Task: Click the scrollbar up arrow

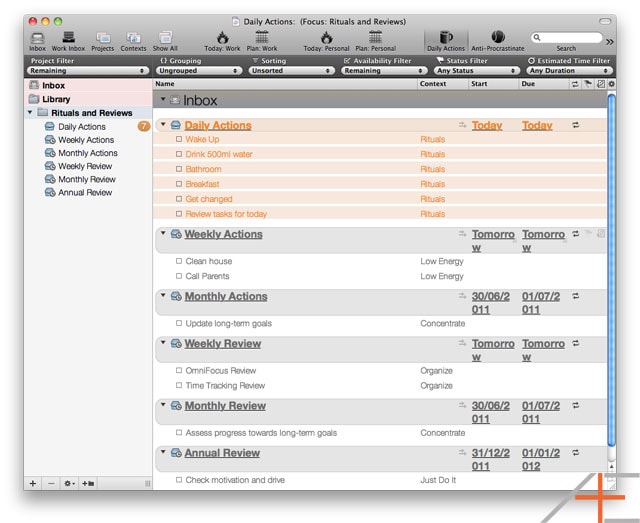Action: pyautogui.click(x=611, y=466)
